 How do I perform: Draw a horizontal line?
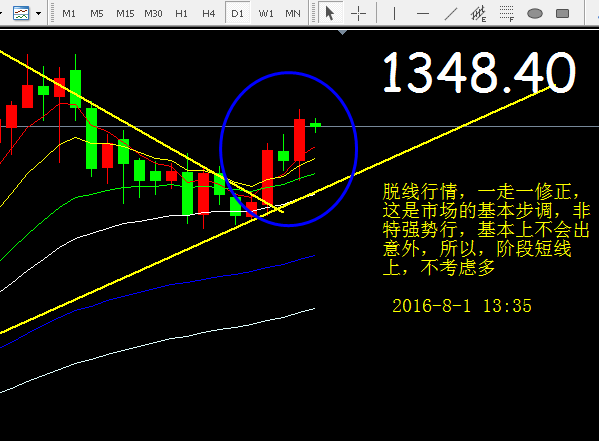click(423, 13)
